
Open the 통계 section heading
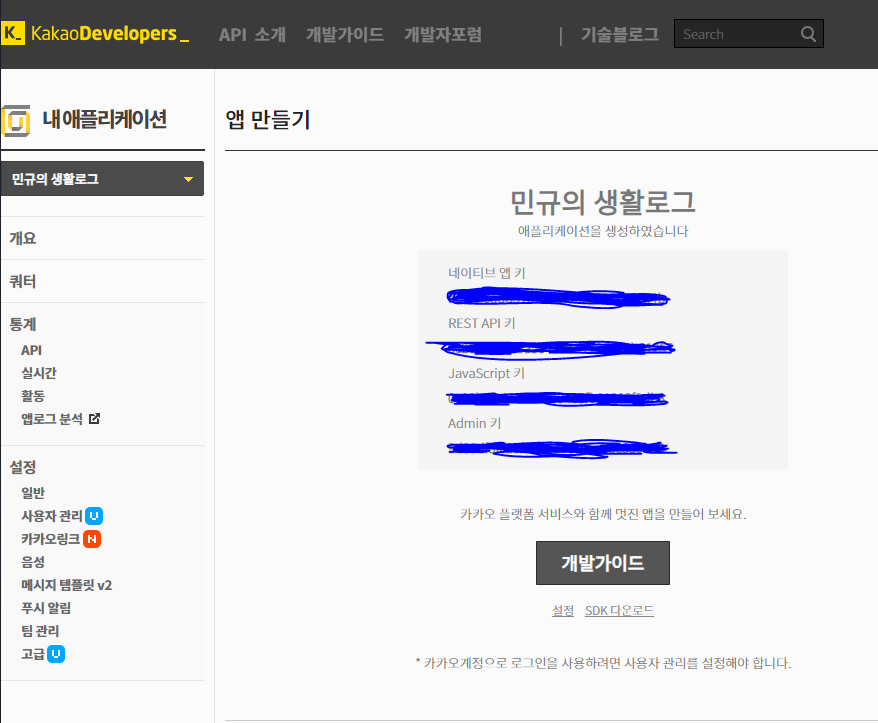click(x=23, y=324)
